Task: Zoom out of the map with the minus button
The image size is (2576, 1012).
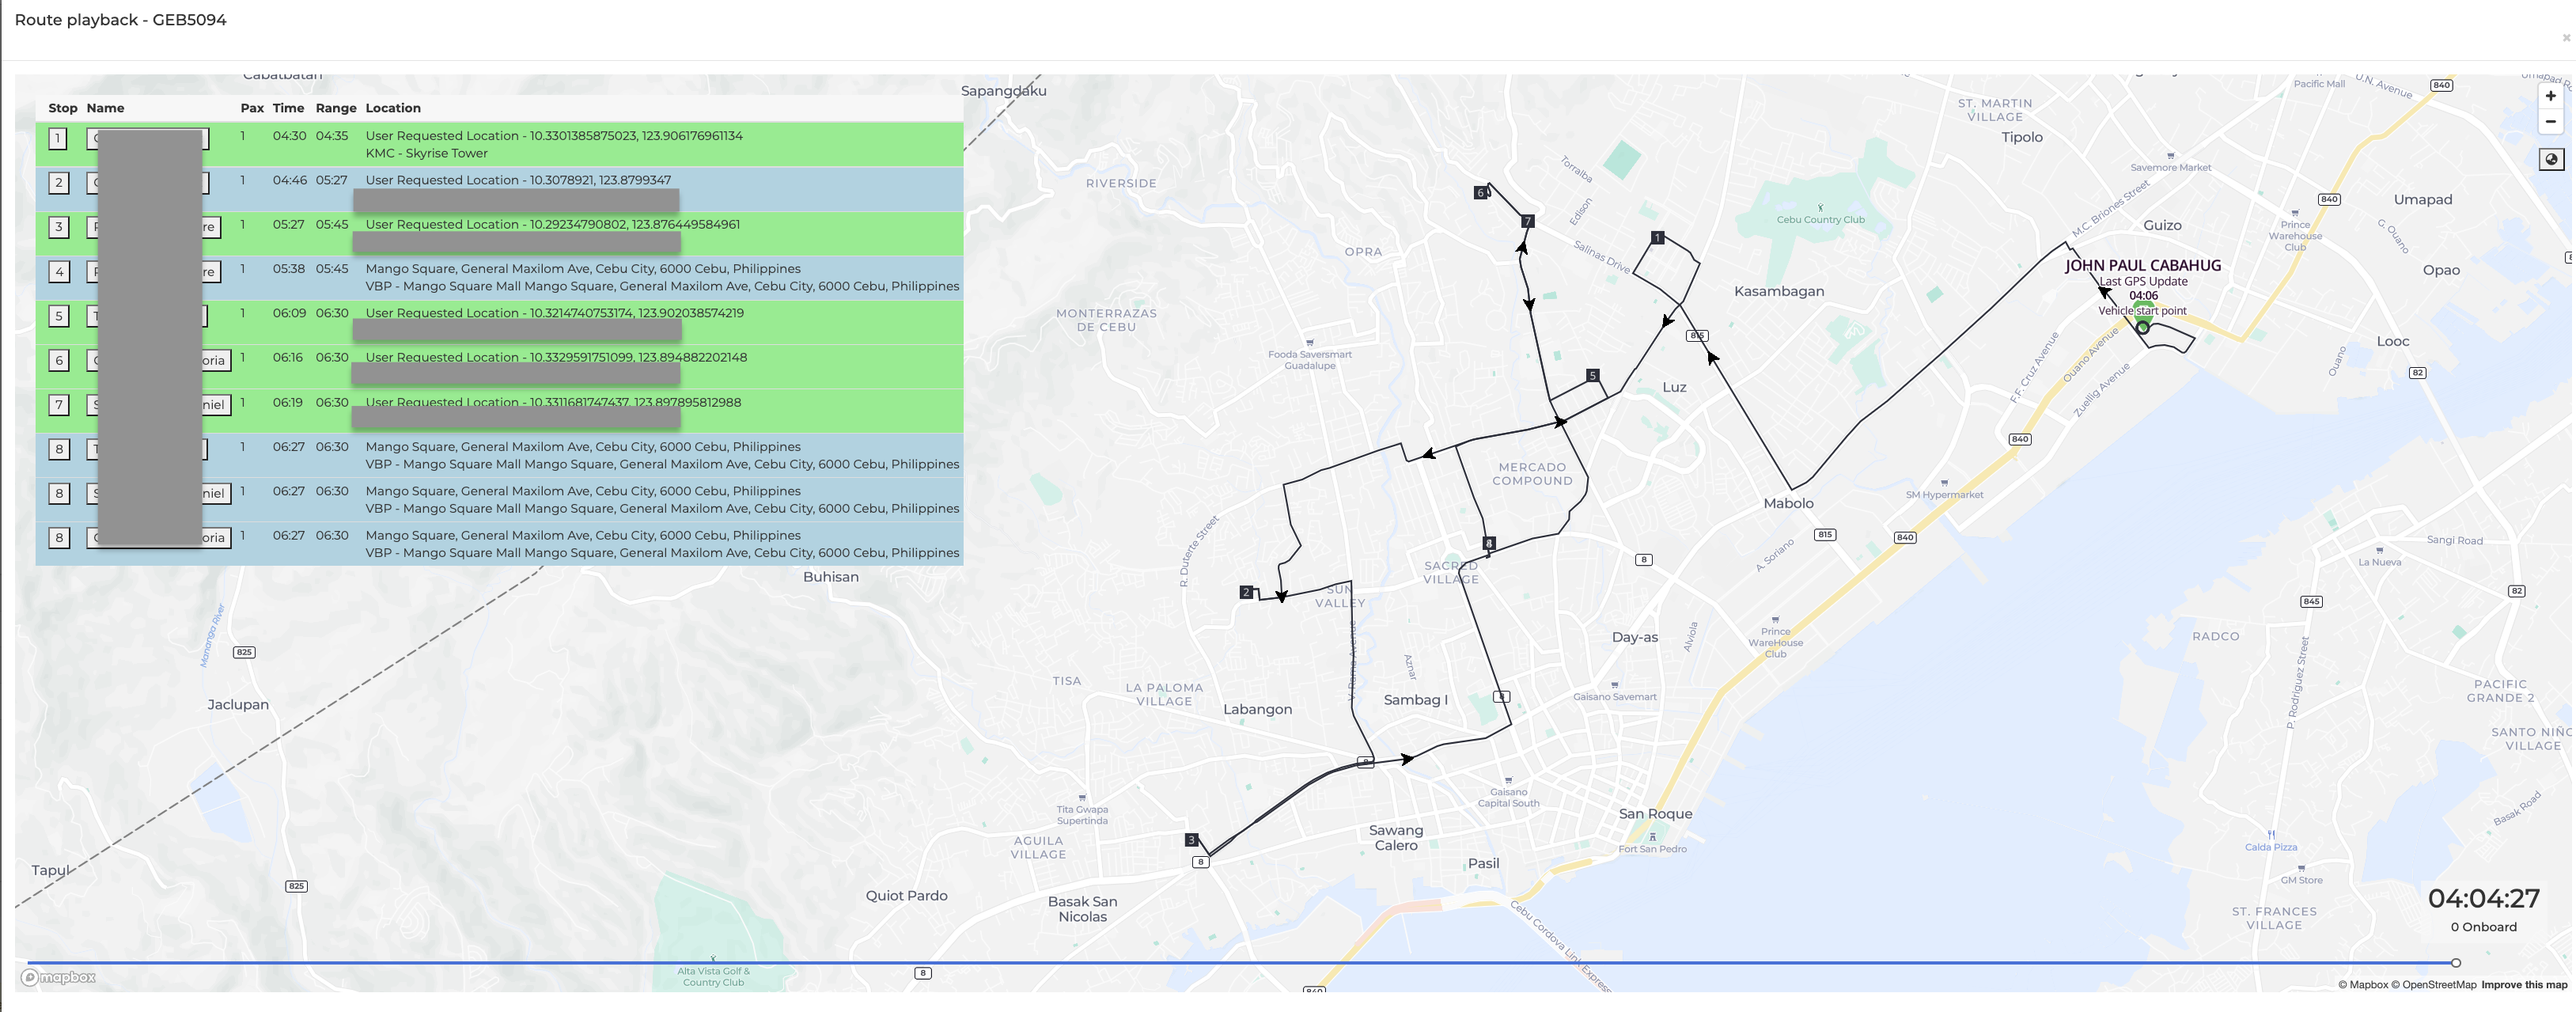Action: point(2551,121)
